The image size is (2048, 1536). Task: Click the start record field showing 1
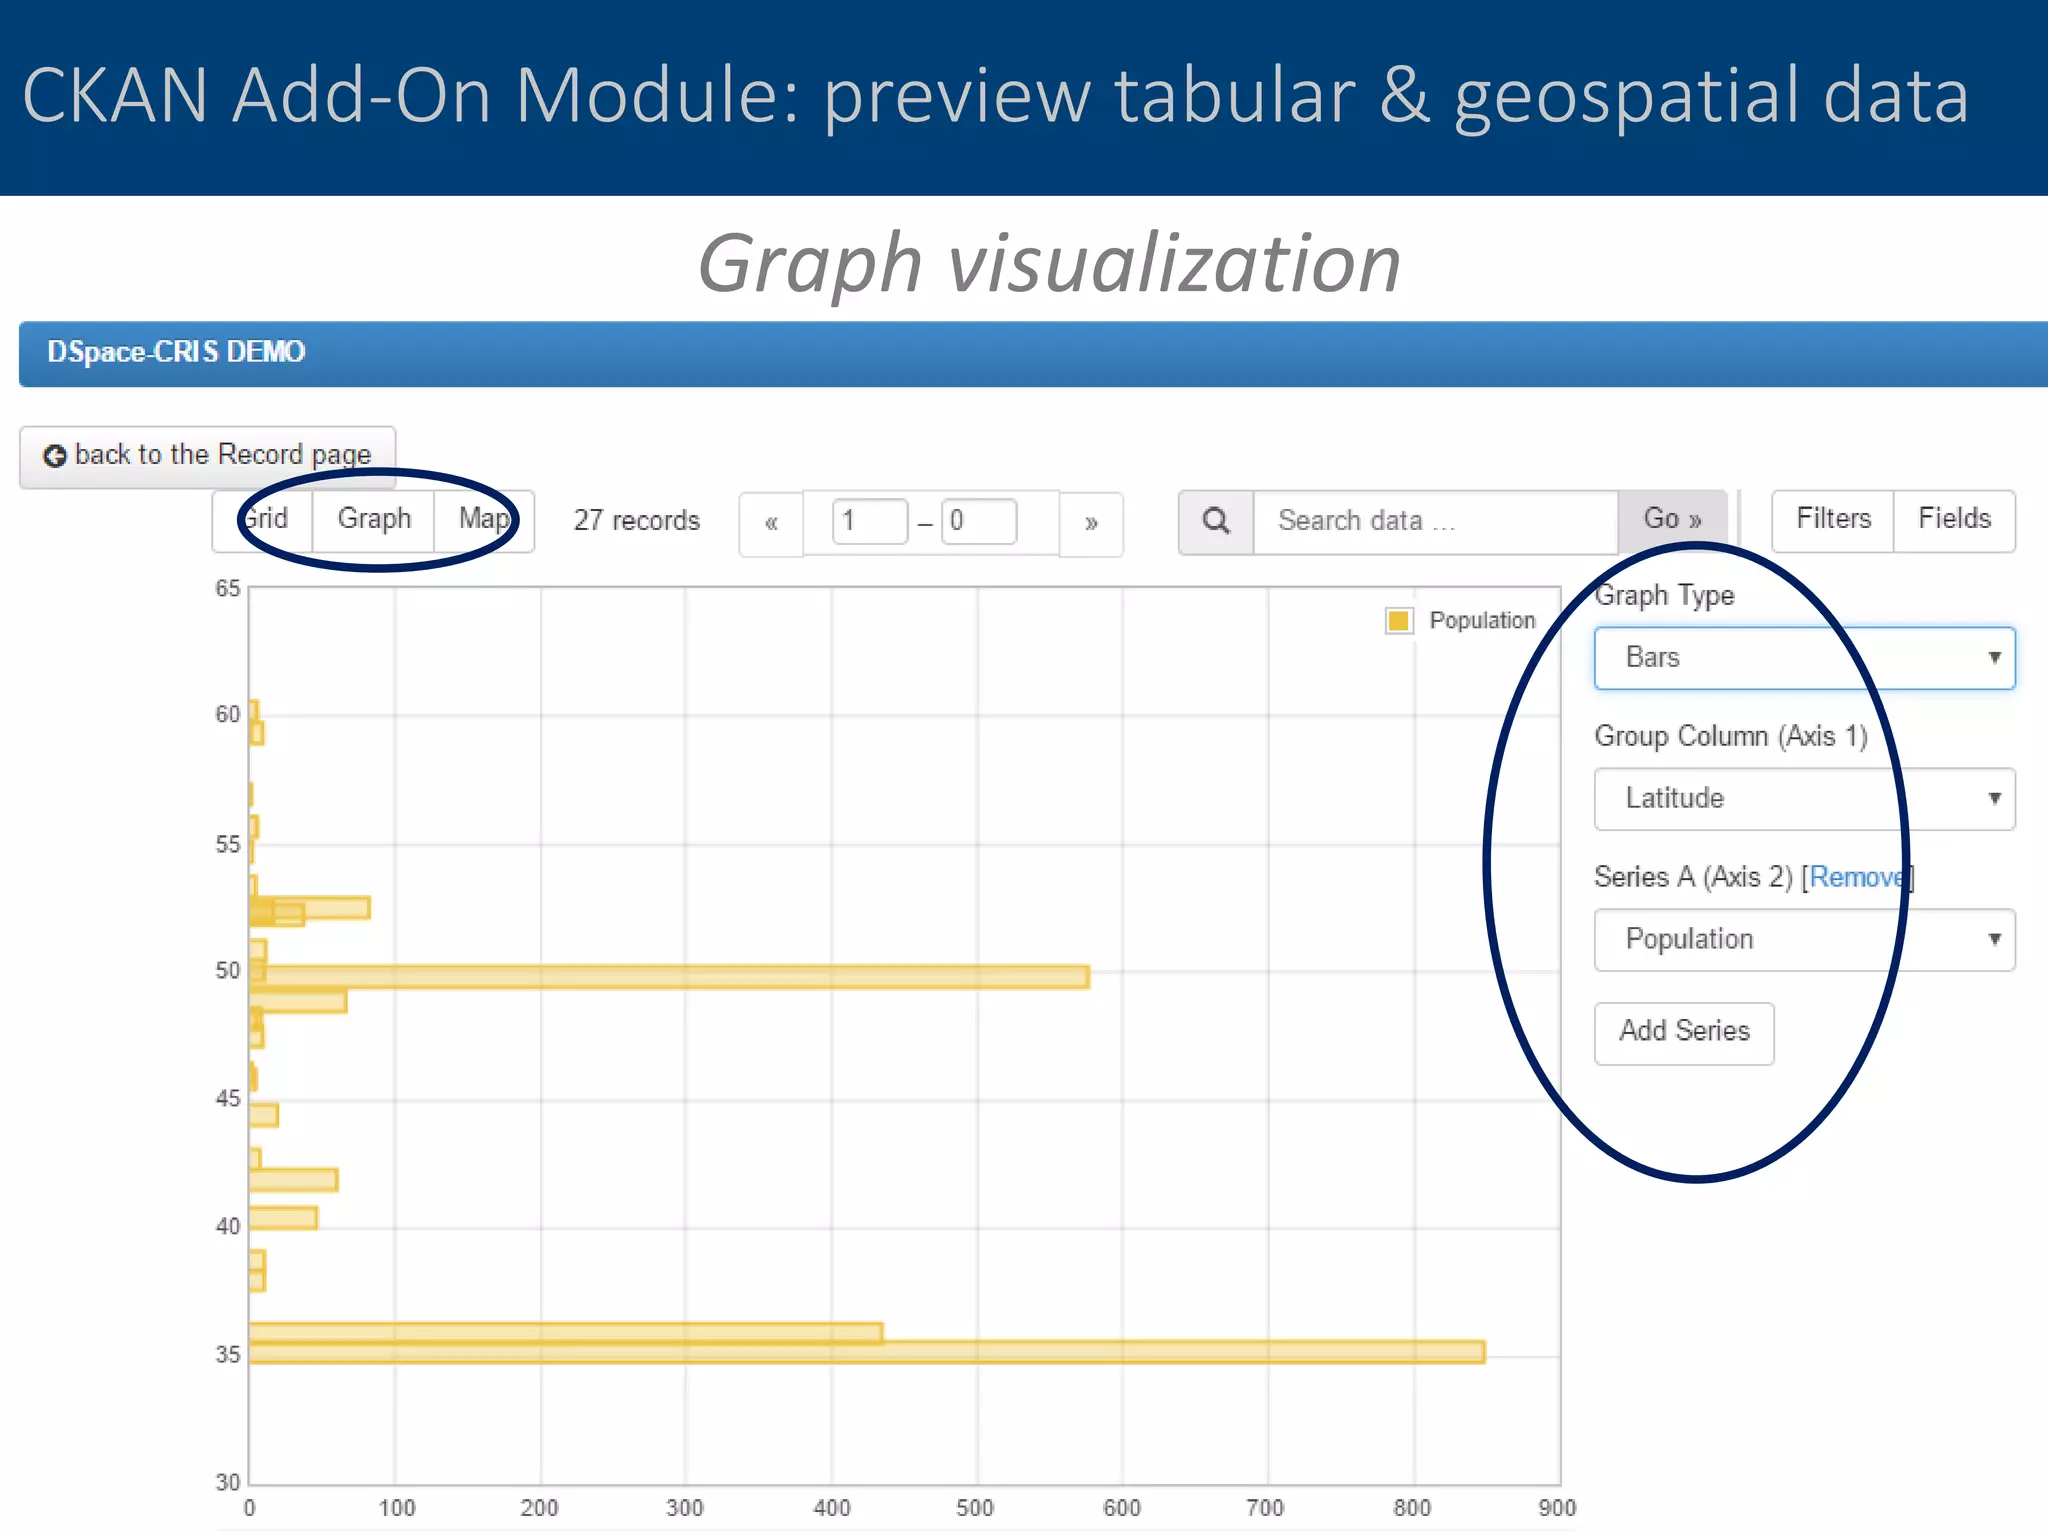[869, 522]
